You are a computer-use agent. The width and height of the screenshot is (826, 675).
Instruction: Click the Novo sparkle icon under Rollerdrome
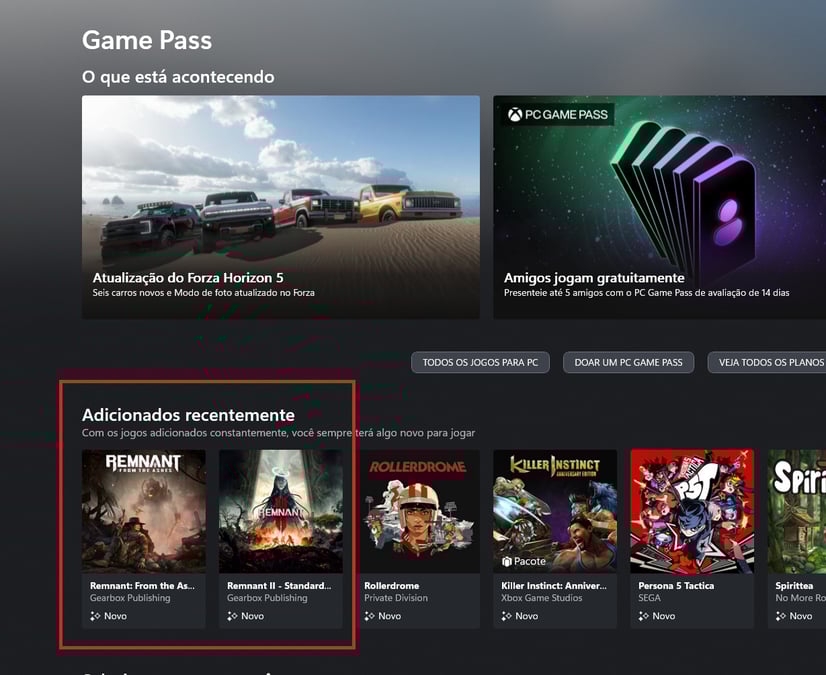coord(369,616)
